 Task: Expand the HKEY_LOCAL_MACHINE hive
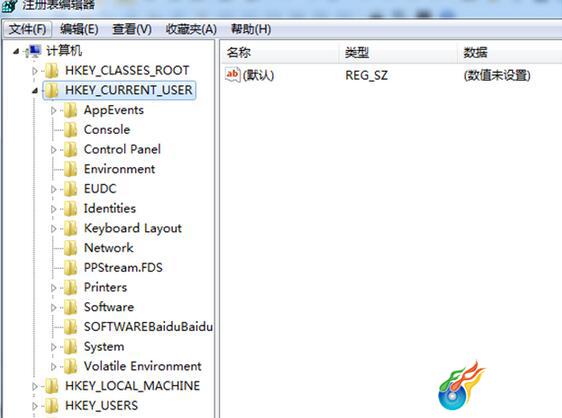point(35,386)
